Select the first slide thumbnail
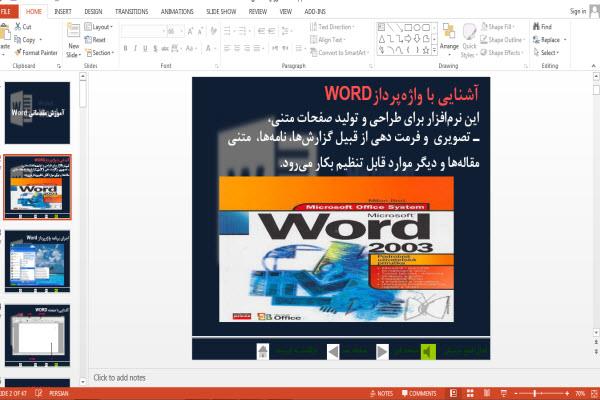 (38, 113)
